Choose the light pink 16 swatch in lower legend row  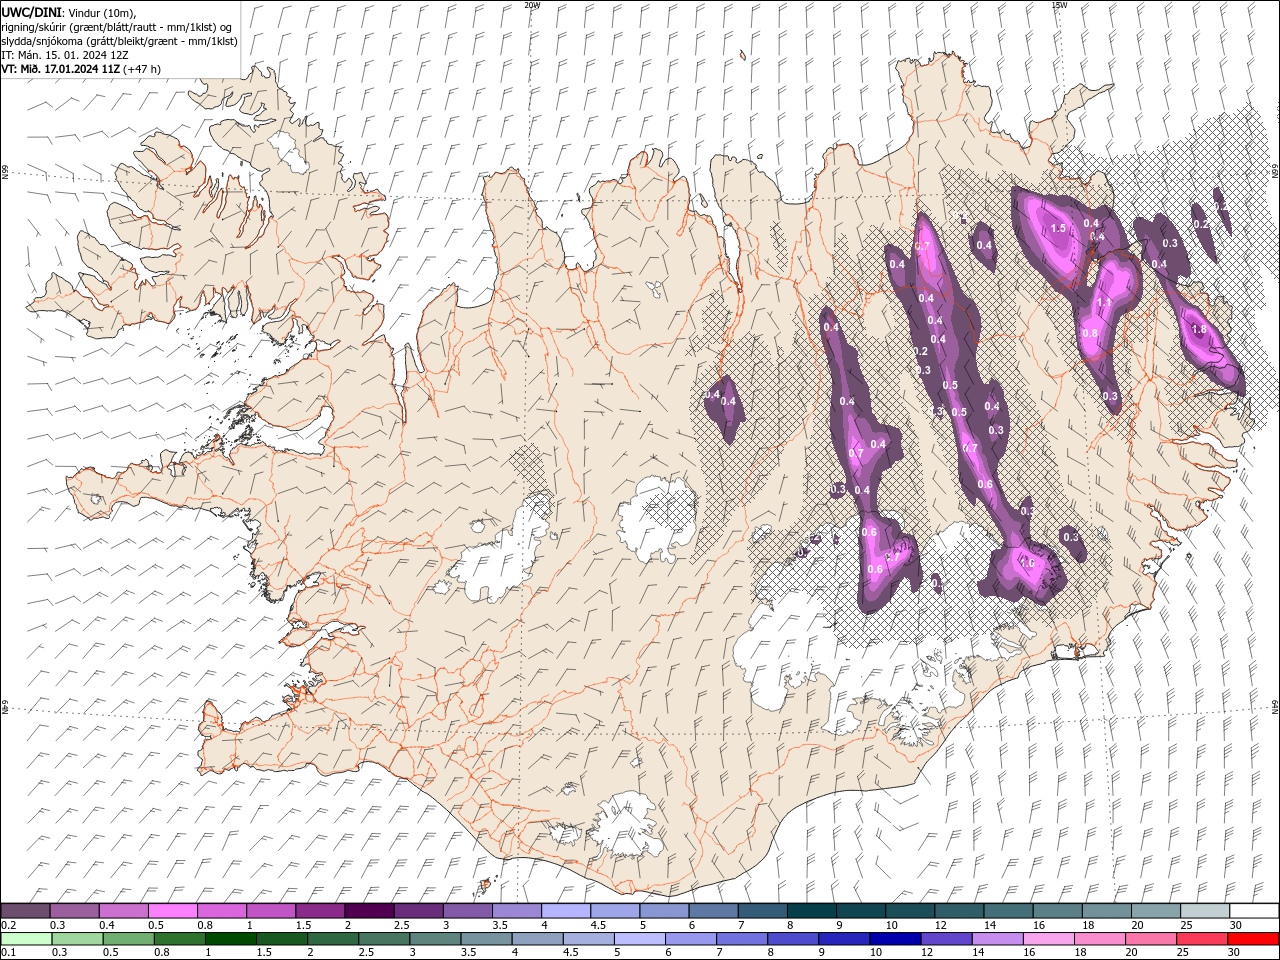tap(1048, 939)
